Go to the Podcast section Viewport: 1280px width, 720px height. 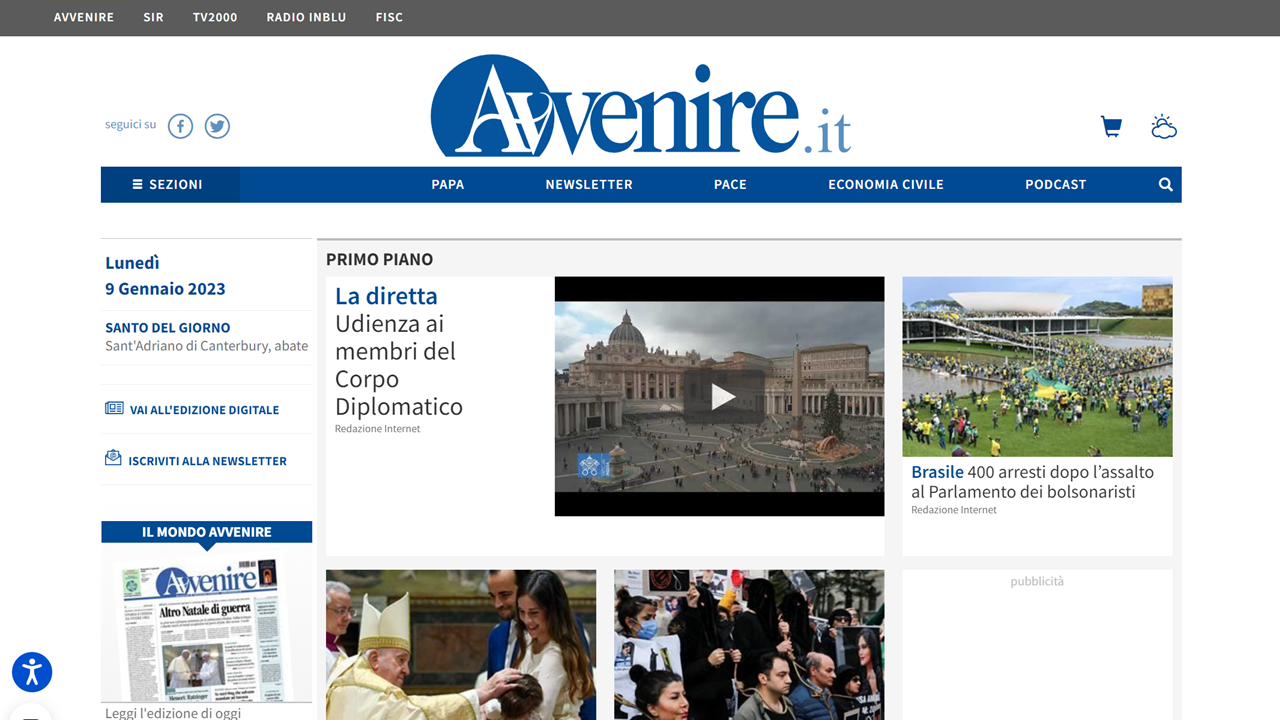point(1055,185)
